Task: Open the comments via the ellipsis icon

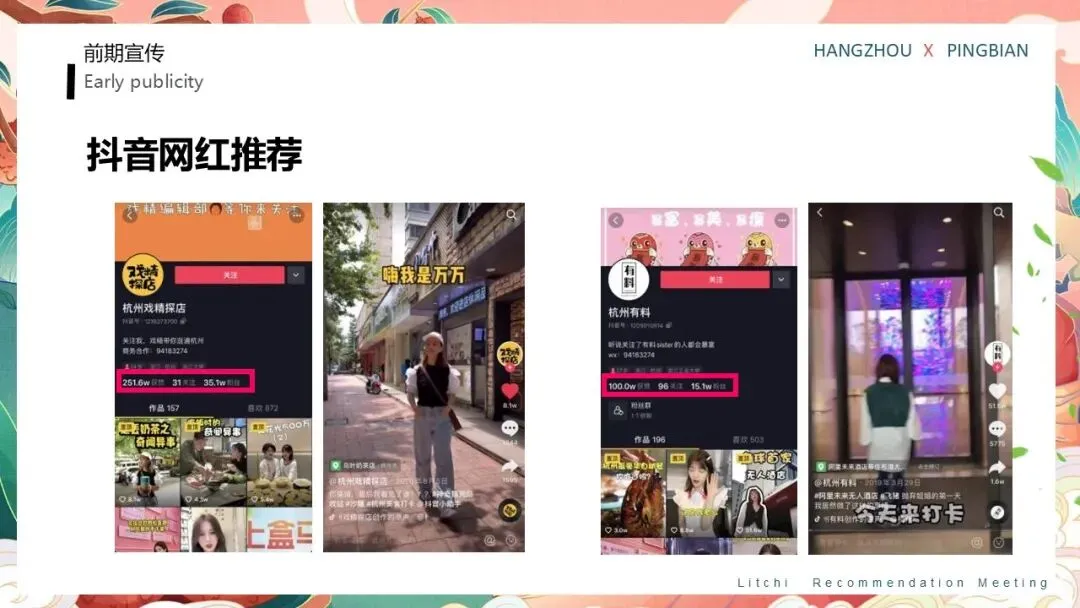Action: point(510,426)
